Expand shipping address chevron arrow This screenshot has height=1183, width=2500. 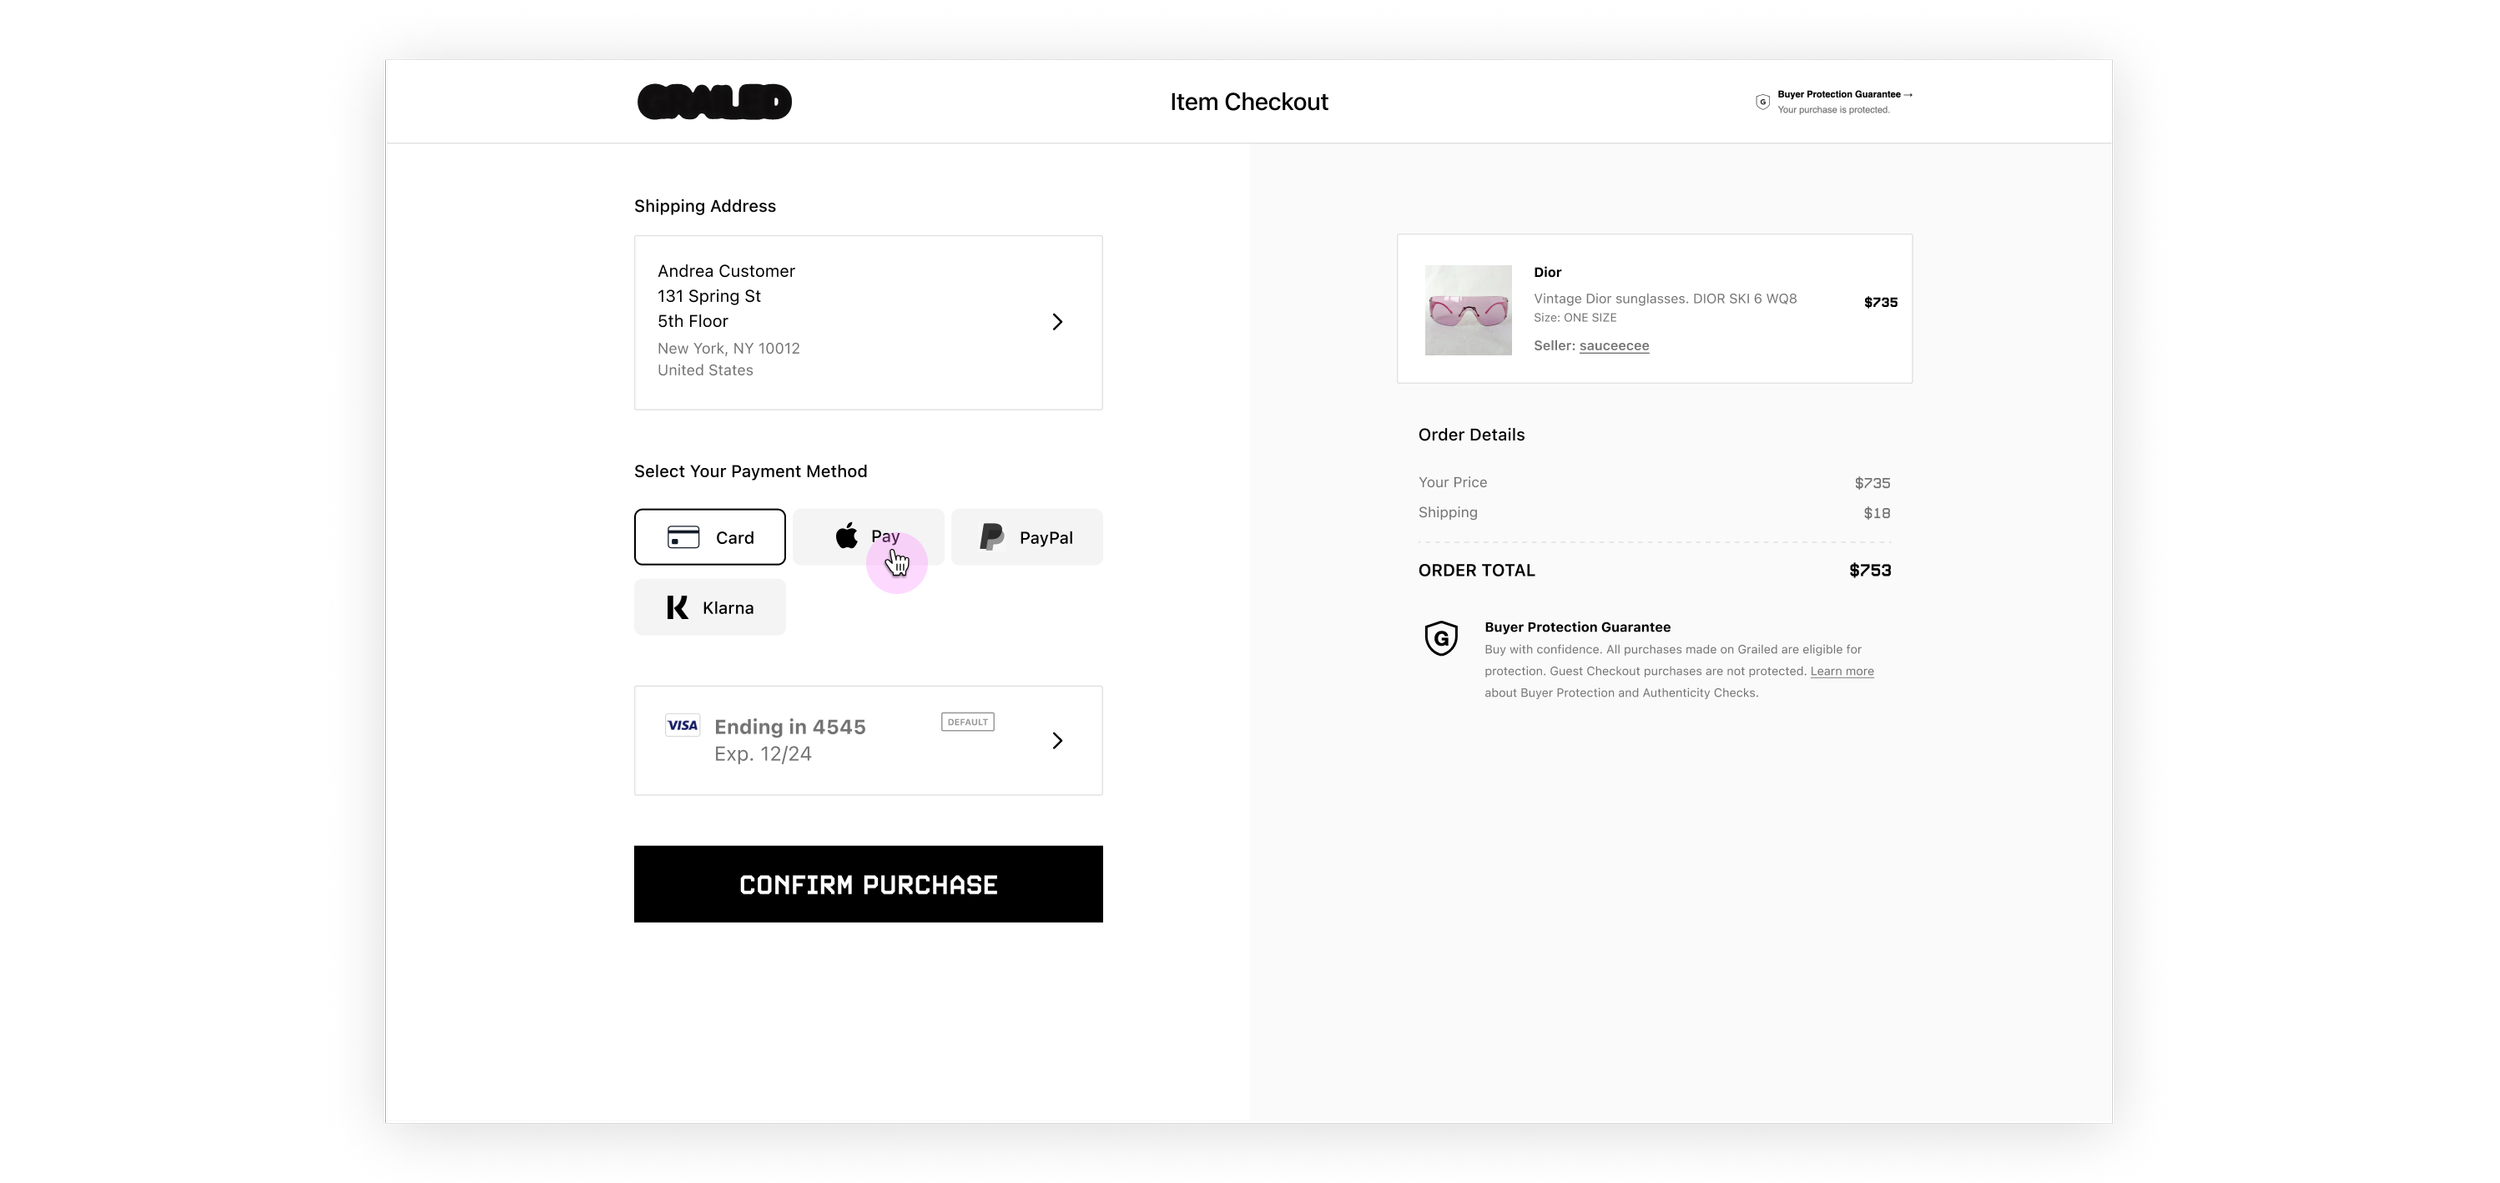(1057, 322)
